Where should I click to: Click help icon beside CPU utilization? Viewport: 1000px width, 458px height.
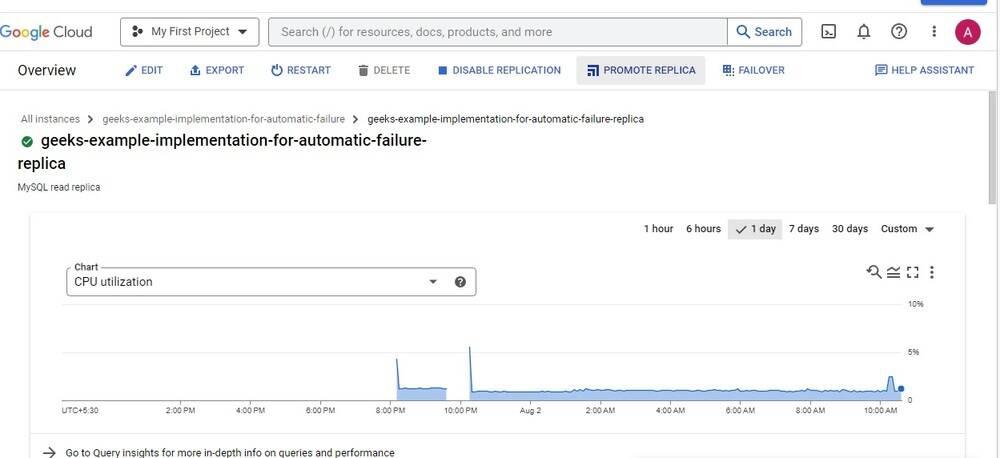[x=460, y=282]
